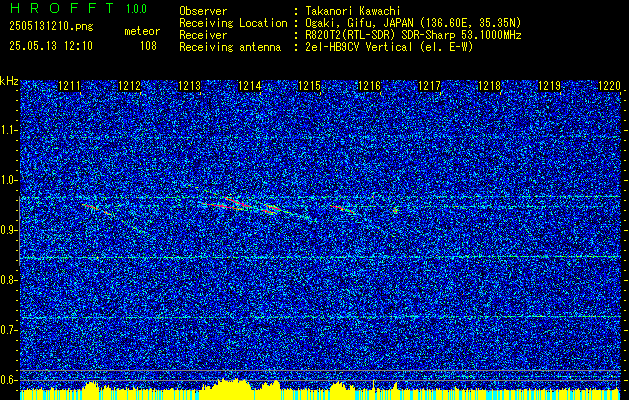The image size is (629, 400).
Task: Click the 0.9 kHz axis label
Action: pyautogui.click(x=9, y=230)
